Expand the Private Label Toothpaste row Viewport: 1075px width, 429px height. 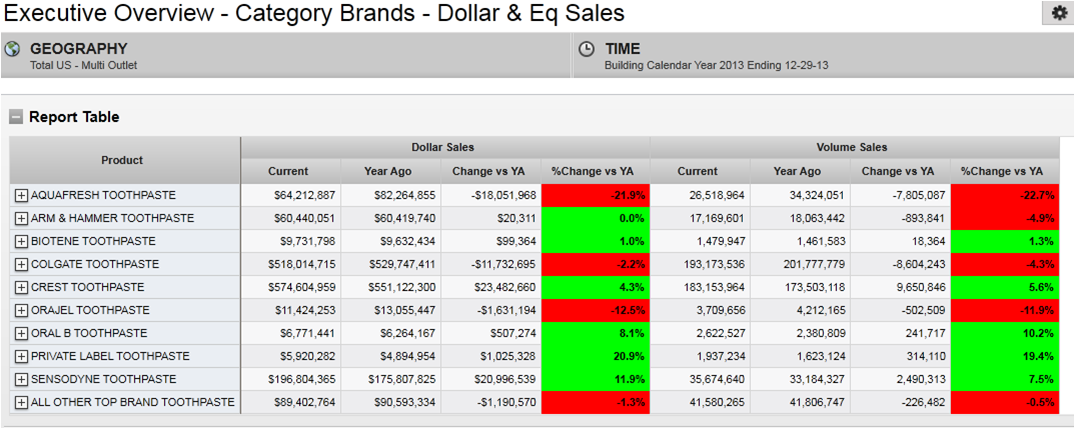tap(22, 356)
